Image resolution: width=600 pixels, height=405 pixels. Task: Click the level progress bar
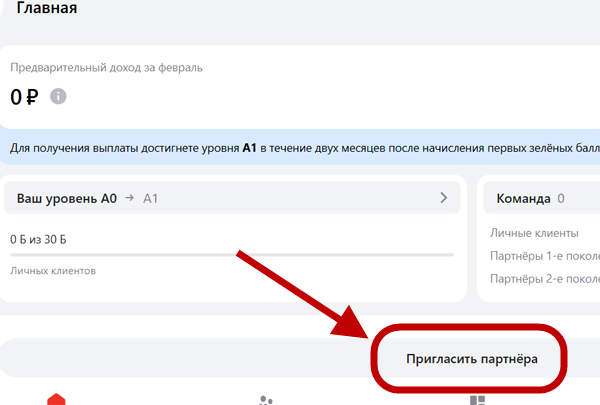[232, 255]
